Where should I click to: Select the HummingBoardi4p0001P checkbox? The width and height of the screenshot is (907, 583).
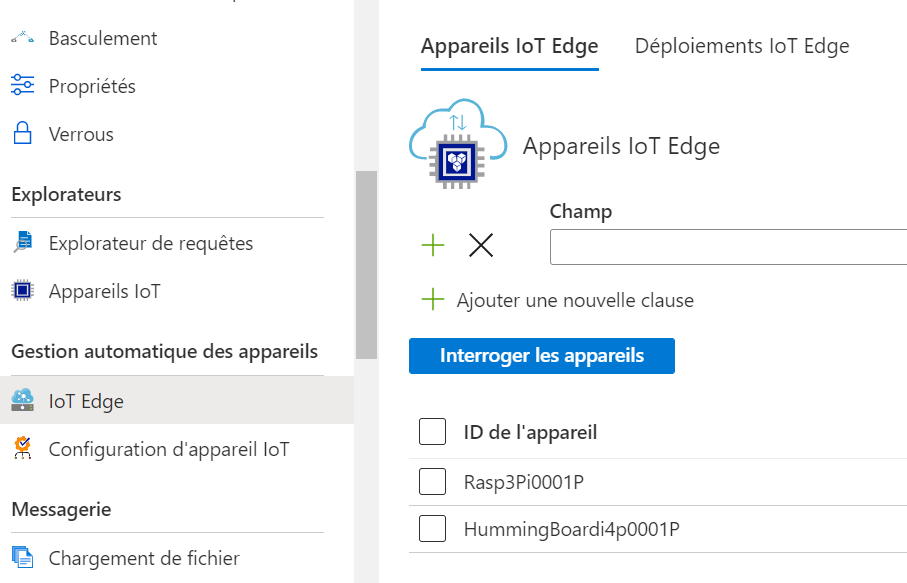(432, 528)
